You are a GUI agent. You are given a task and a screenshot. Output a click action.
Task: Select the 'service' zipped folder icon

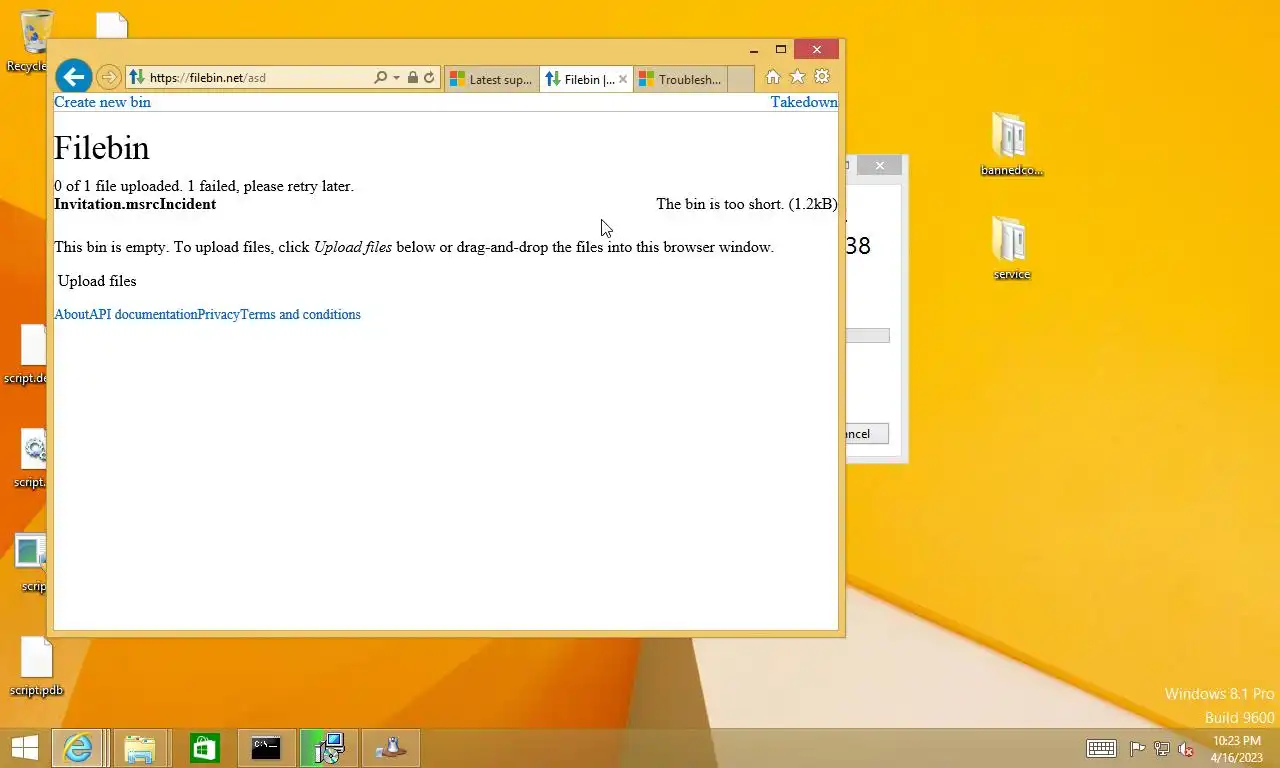point(1011,248)
